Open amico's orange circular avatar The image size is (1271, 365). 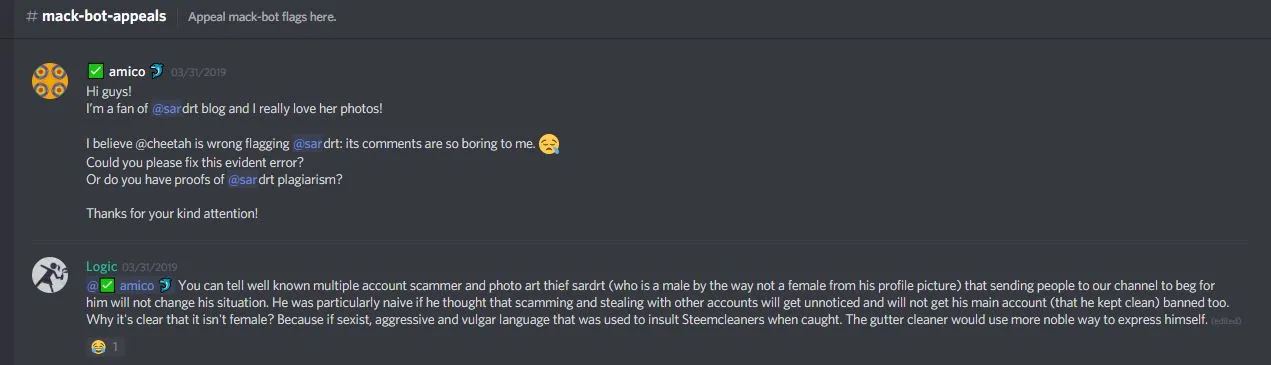pyautogui.click(x=50, y=81)
